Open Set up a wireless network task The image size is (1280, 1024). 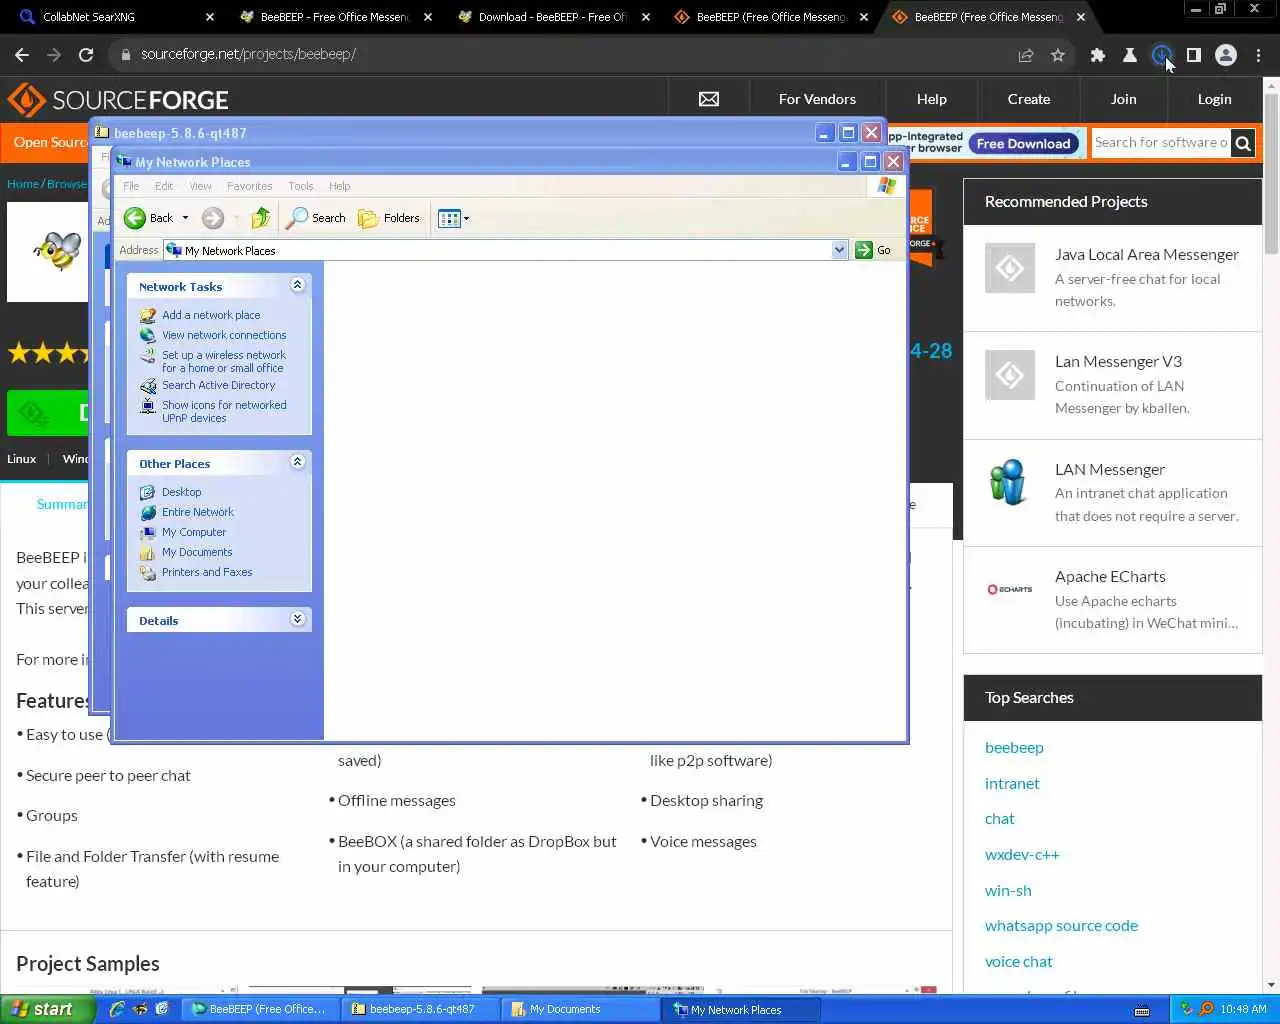(x=224, y=361)
